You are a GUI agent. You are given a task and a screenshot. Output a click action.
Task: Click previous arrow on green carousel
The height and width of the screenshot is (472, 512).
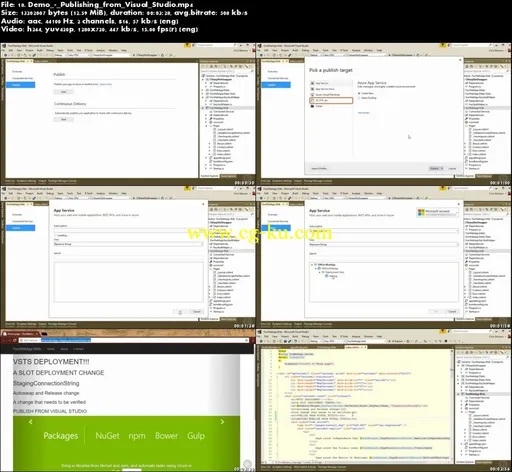pyautogui.click(x=31, y=422)
